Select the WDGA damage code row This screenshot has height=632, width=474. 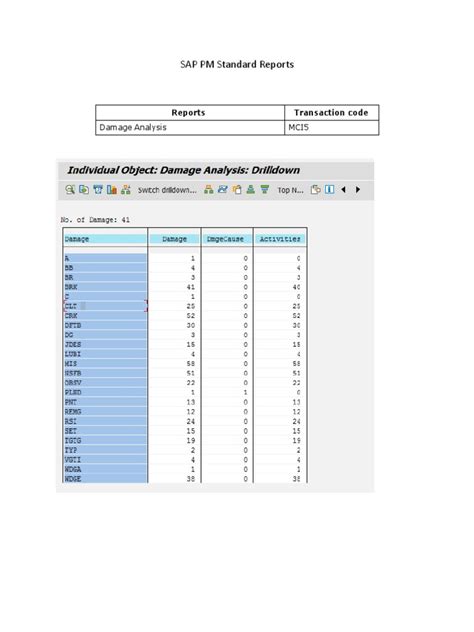point(105,469)
